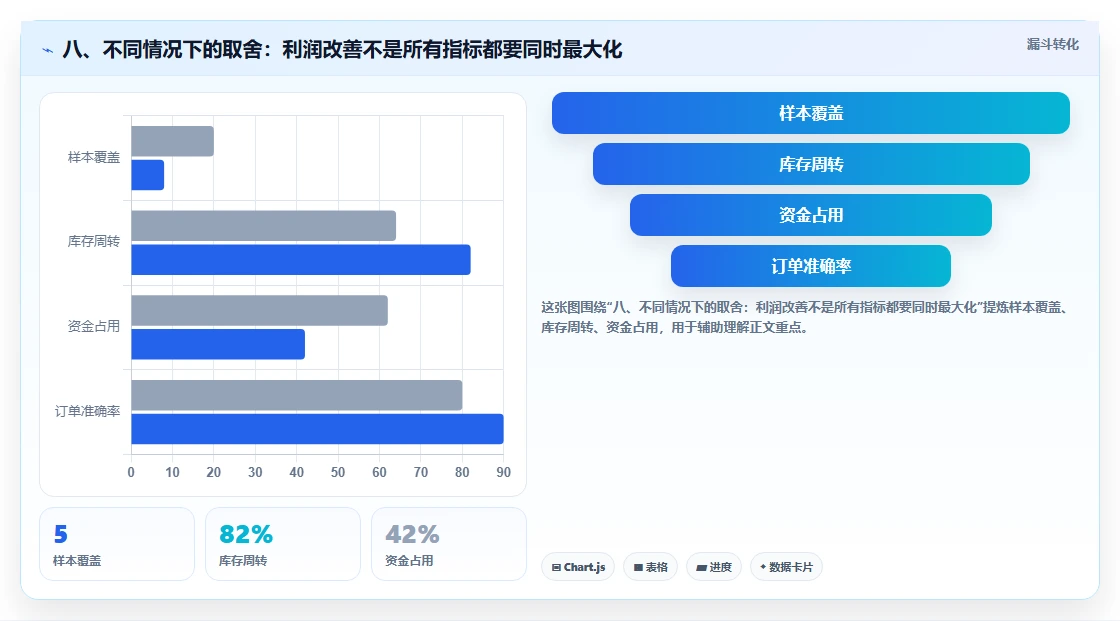This screenshot has width=1120, height=621.
Task: Click the x-axis tick label 80
Action: click(x=462, y=472)
